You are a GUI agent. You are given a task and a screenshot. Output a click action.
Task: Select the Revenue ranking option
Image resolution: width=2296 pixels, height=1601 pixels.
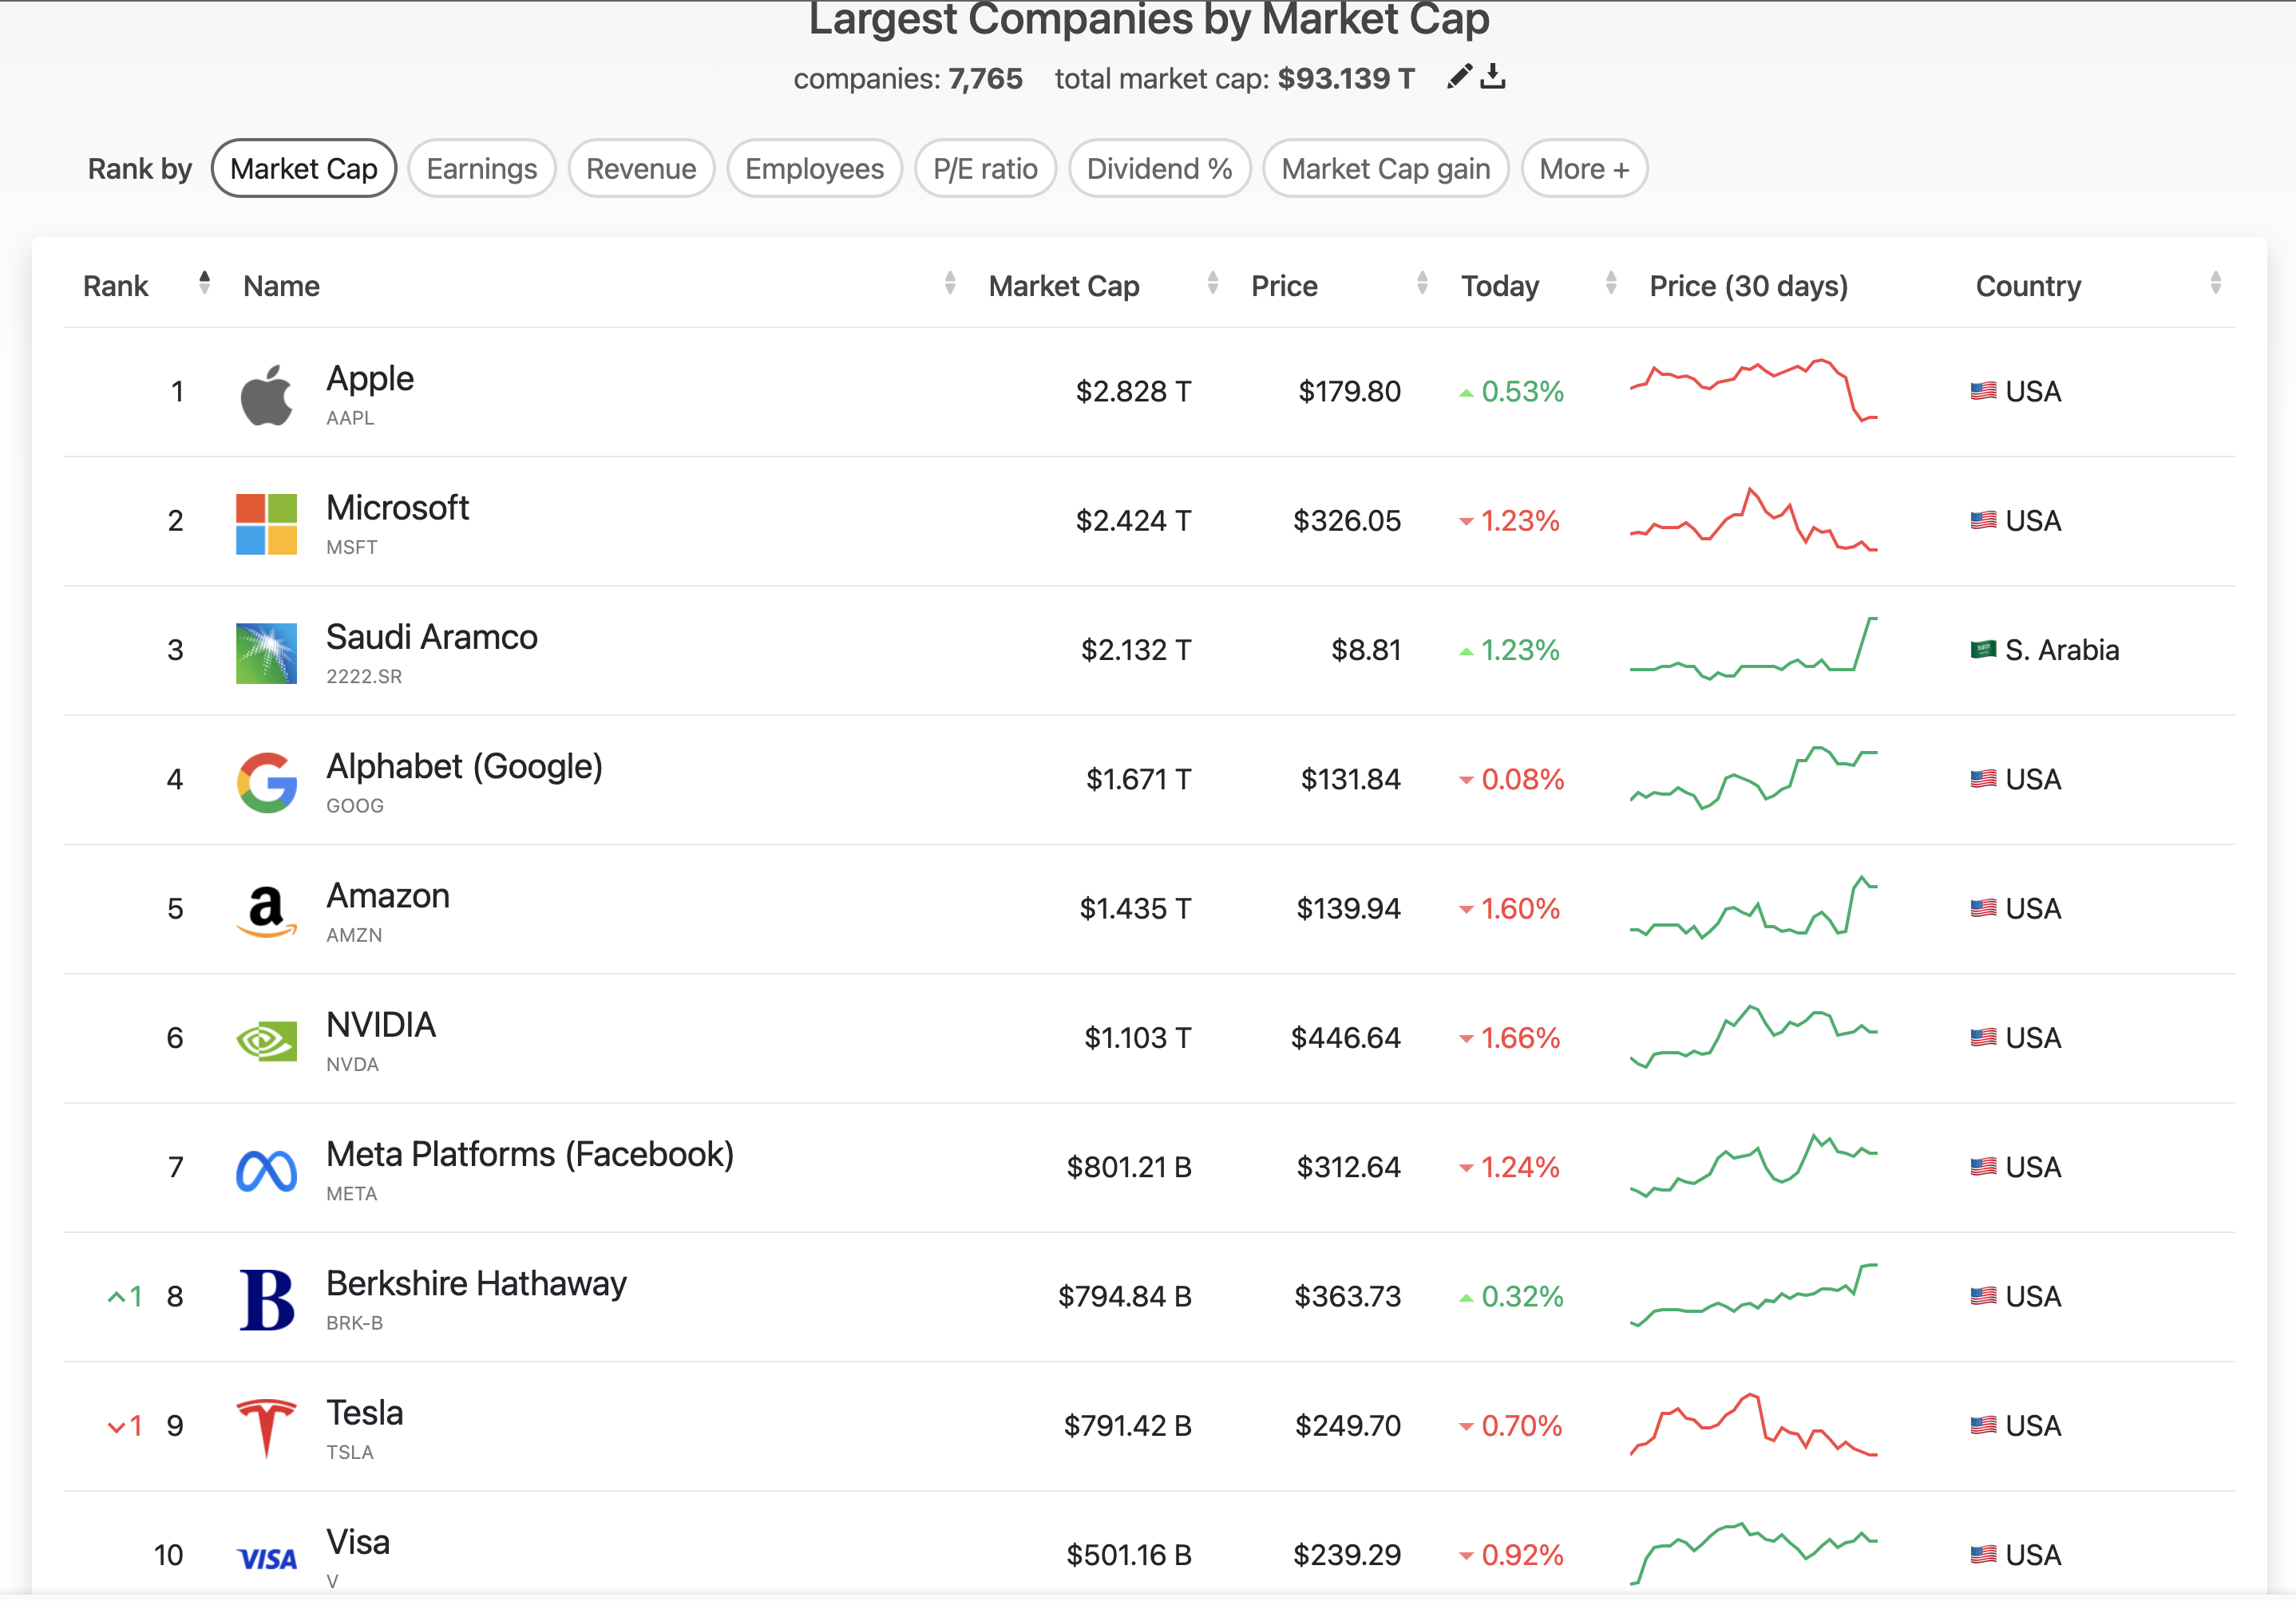click(641, 169)
